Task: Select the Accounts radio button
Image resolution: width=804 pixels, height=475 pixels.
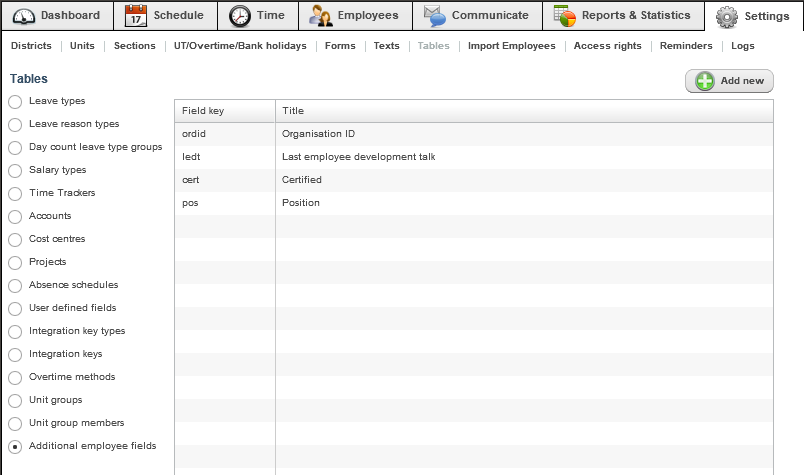Action: coord(15,216)
